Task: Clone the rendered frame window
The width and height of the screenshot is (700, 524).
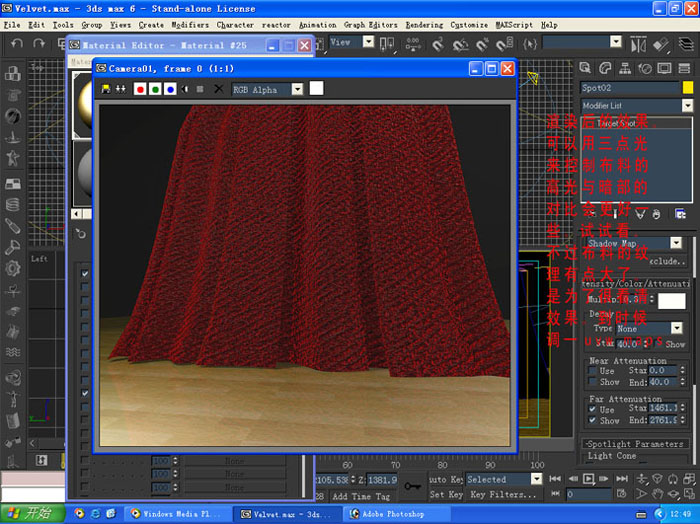Action: (121, 89)
